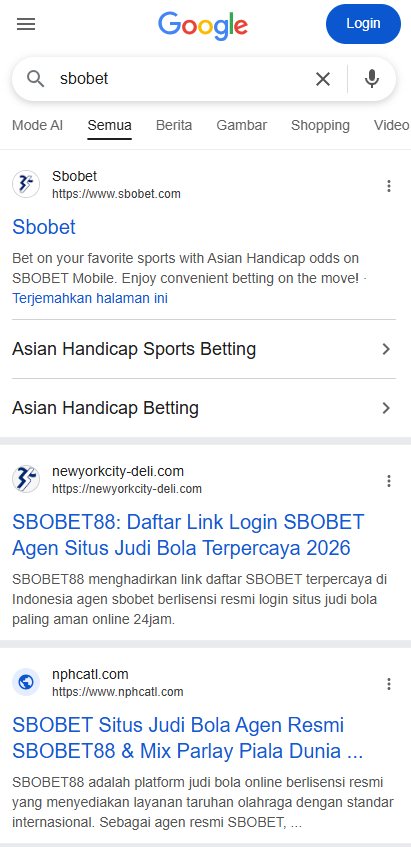The image size is (411, 847).
Task: Switch to the Berita tab
Action: tap(174, 125)
